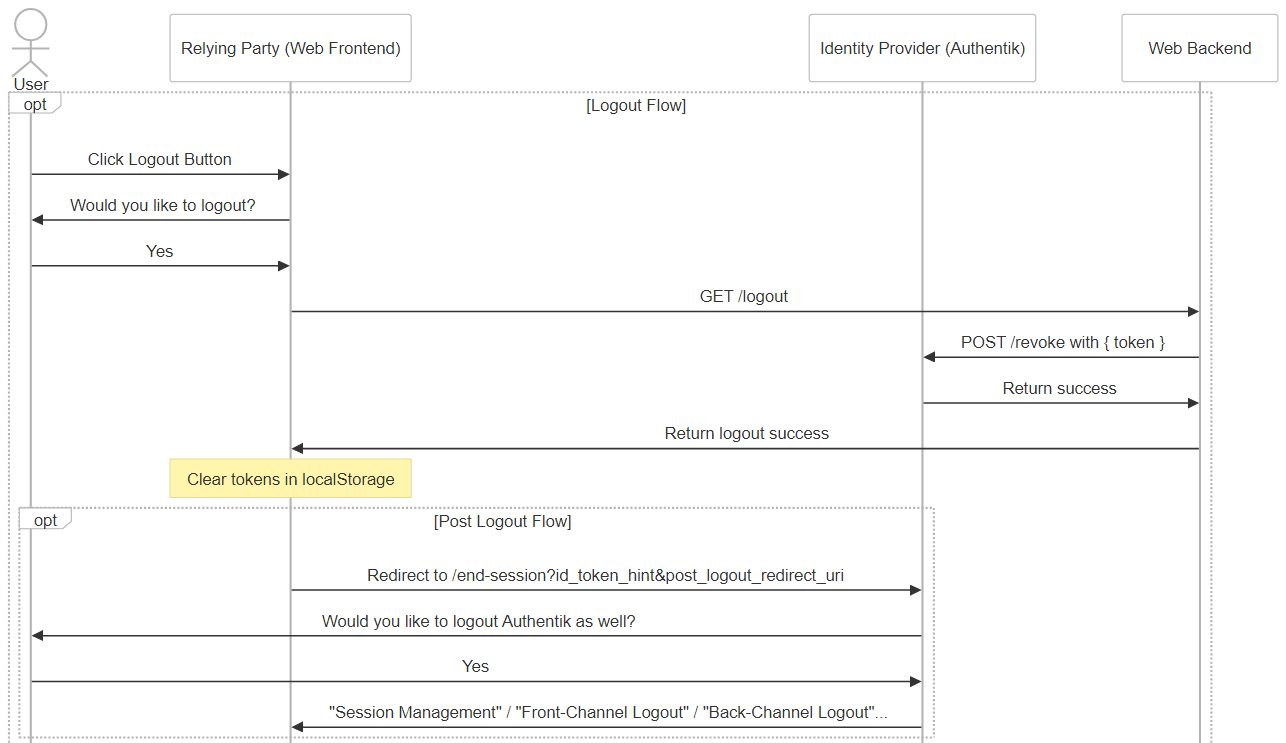Click the '[Logout Flow]' fragment title
This screenshot has height=743, width=1286.
click(x=636, y=105)
